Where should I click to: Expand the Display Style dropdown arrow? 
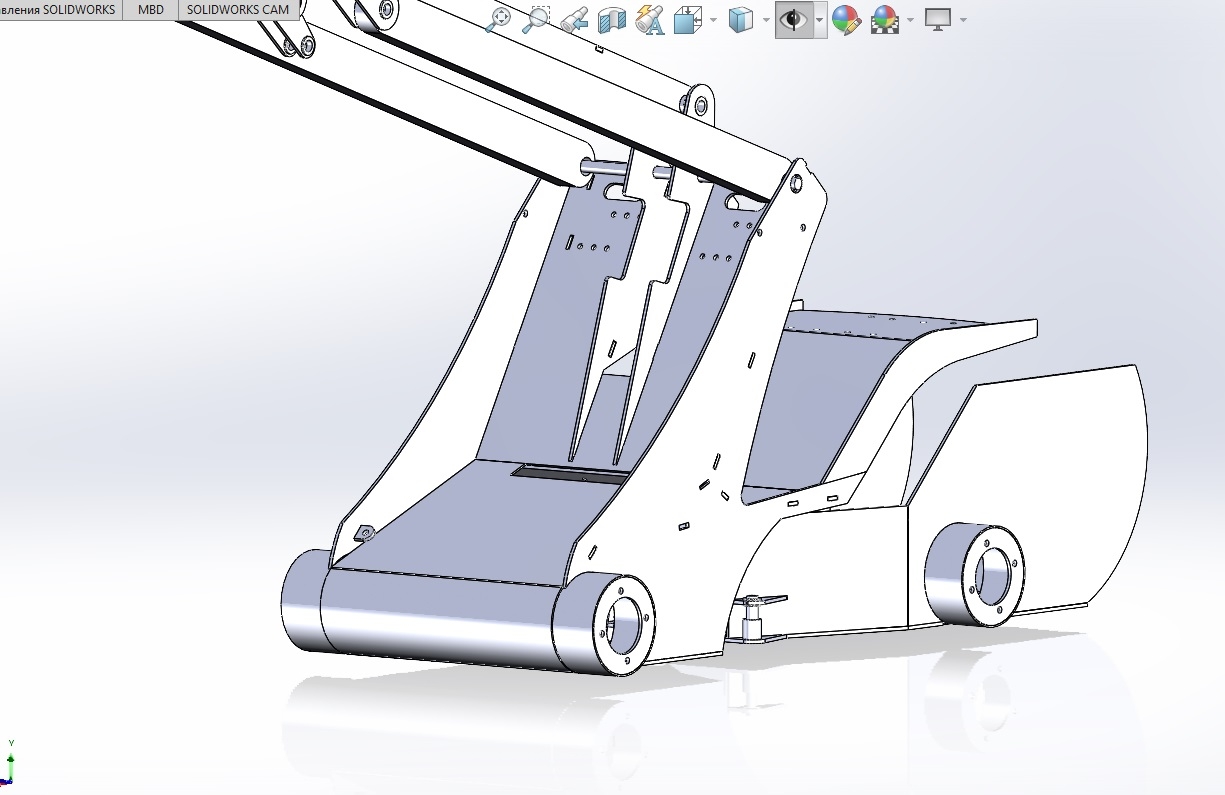point(765,20)
